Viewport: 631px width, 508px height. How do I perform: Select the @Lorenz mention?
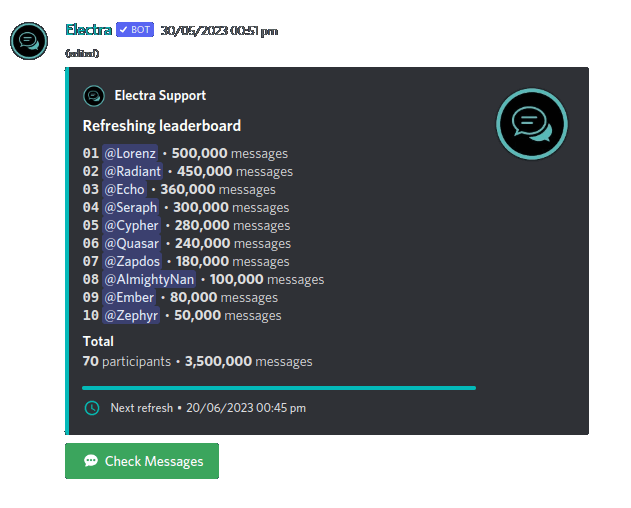click(x=130, y=154)
